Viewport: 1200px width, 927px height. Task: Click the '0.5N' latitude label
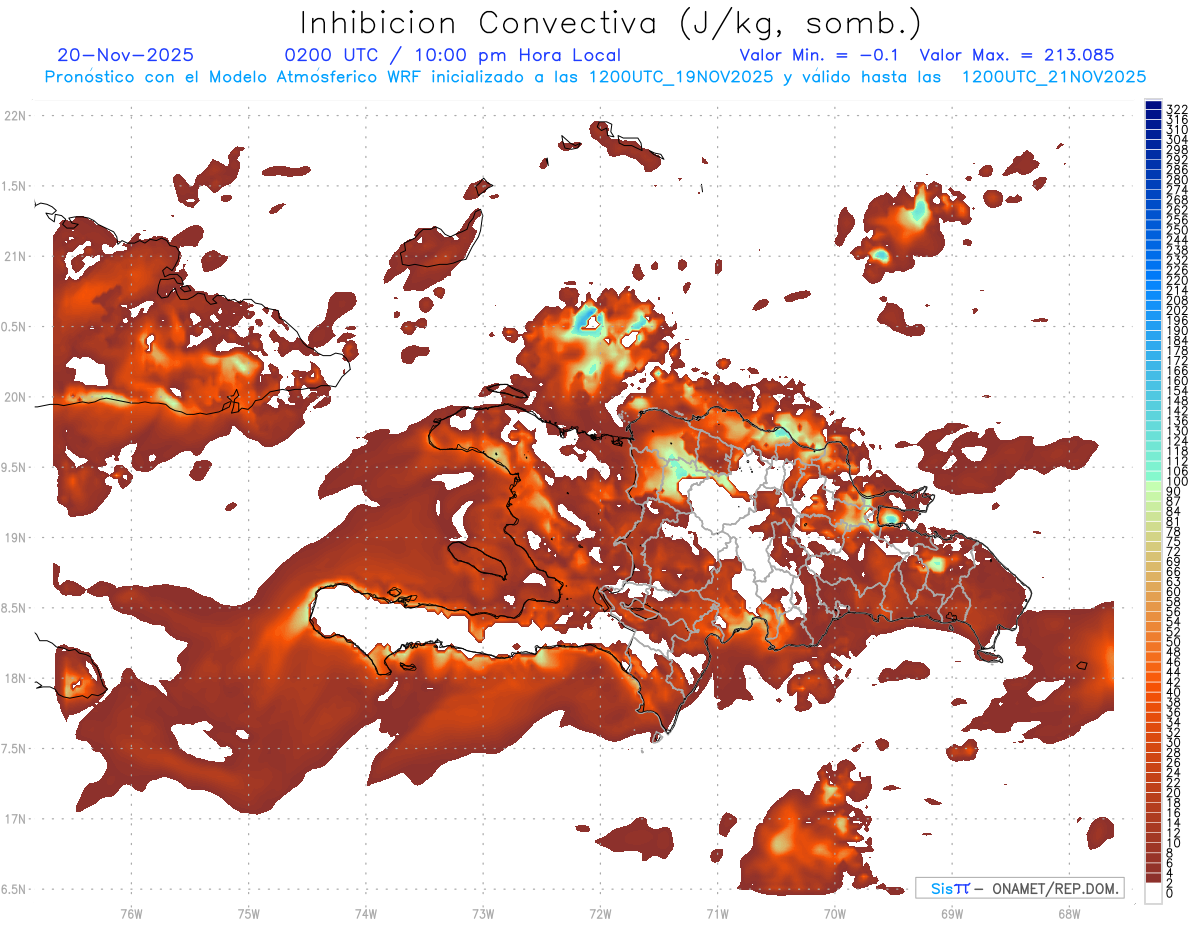pos(15,327)
